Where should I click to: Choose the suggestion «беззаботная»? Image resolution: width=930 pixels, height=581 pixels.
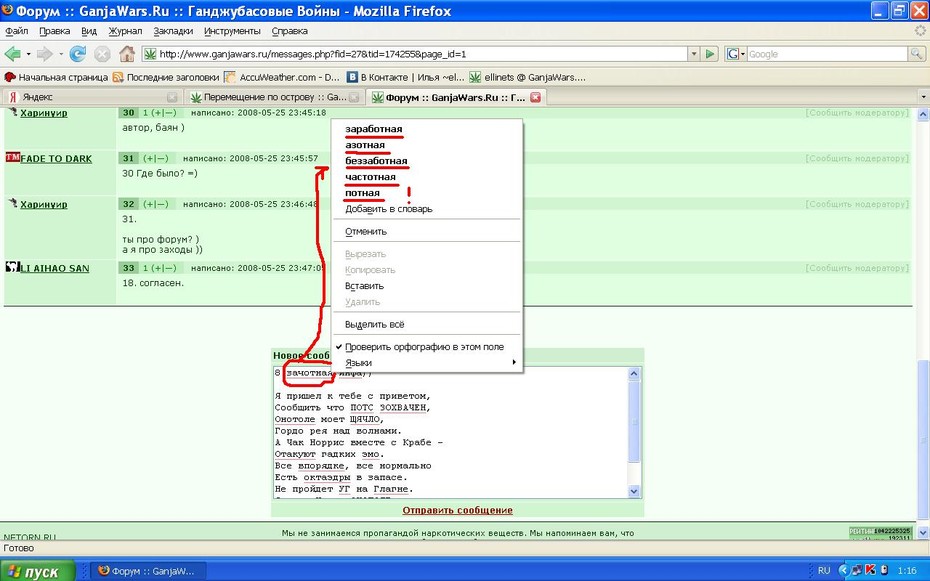(x=376, y=161)
